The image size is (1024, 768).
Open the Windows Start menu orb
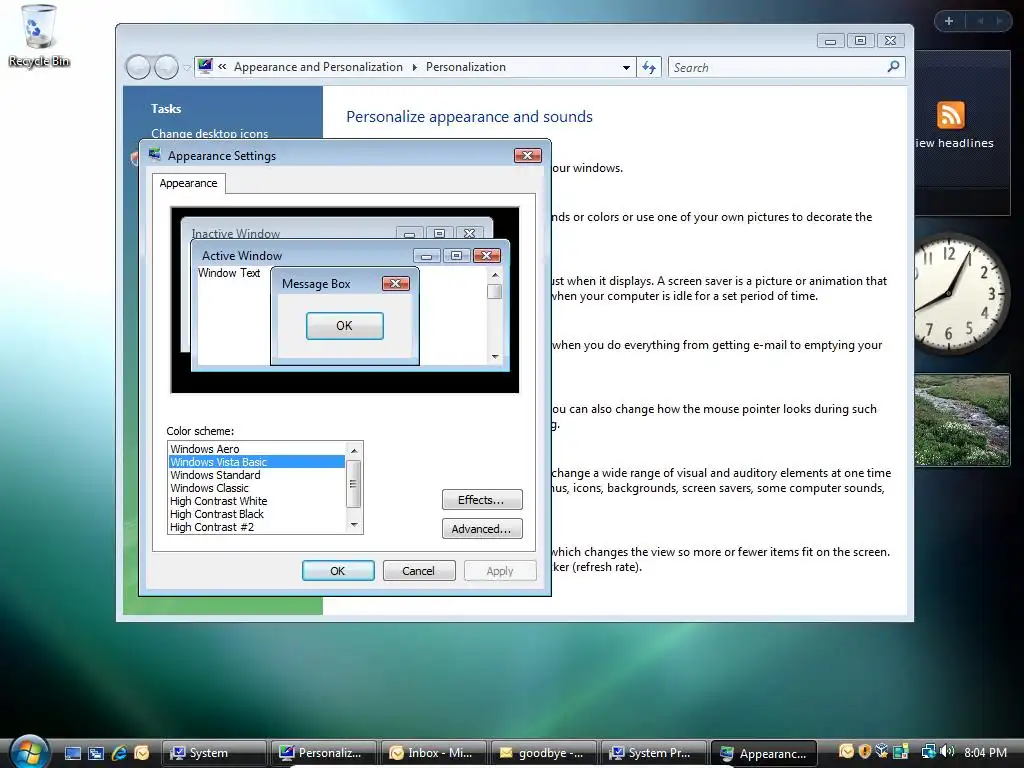pos(29,752)
